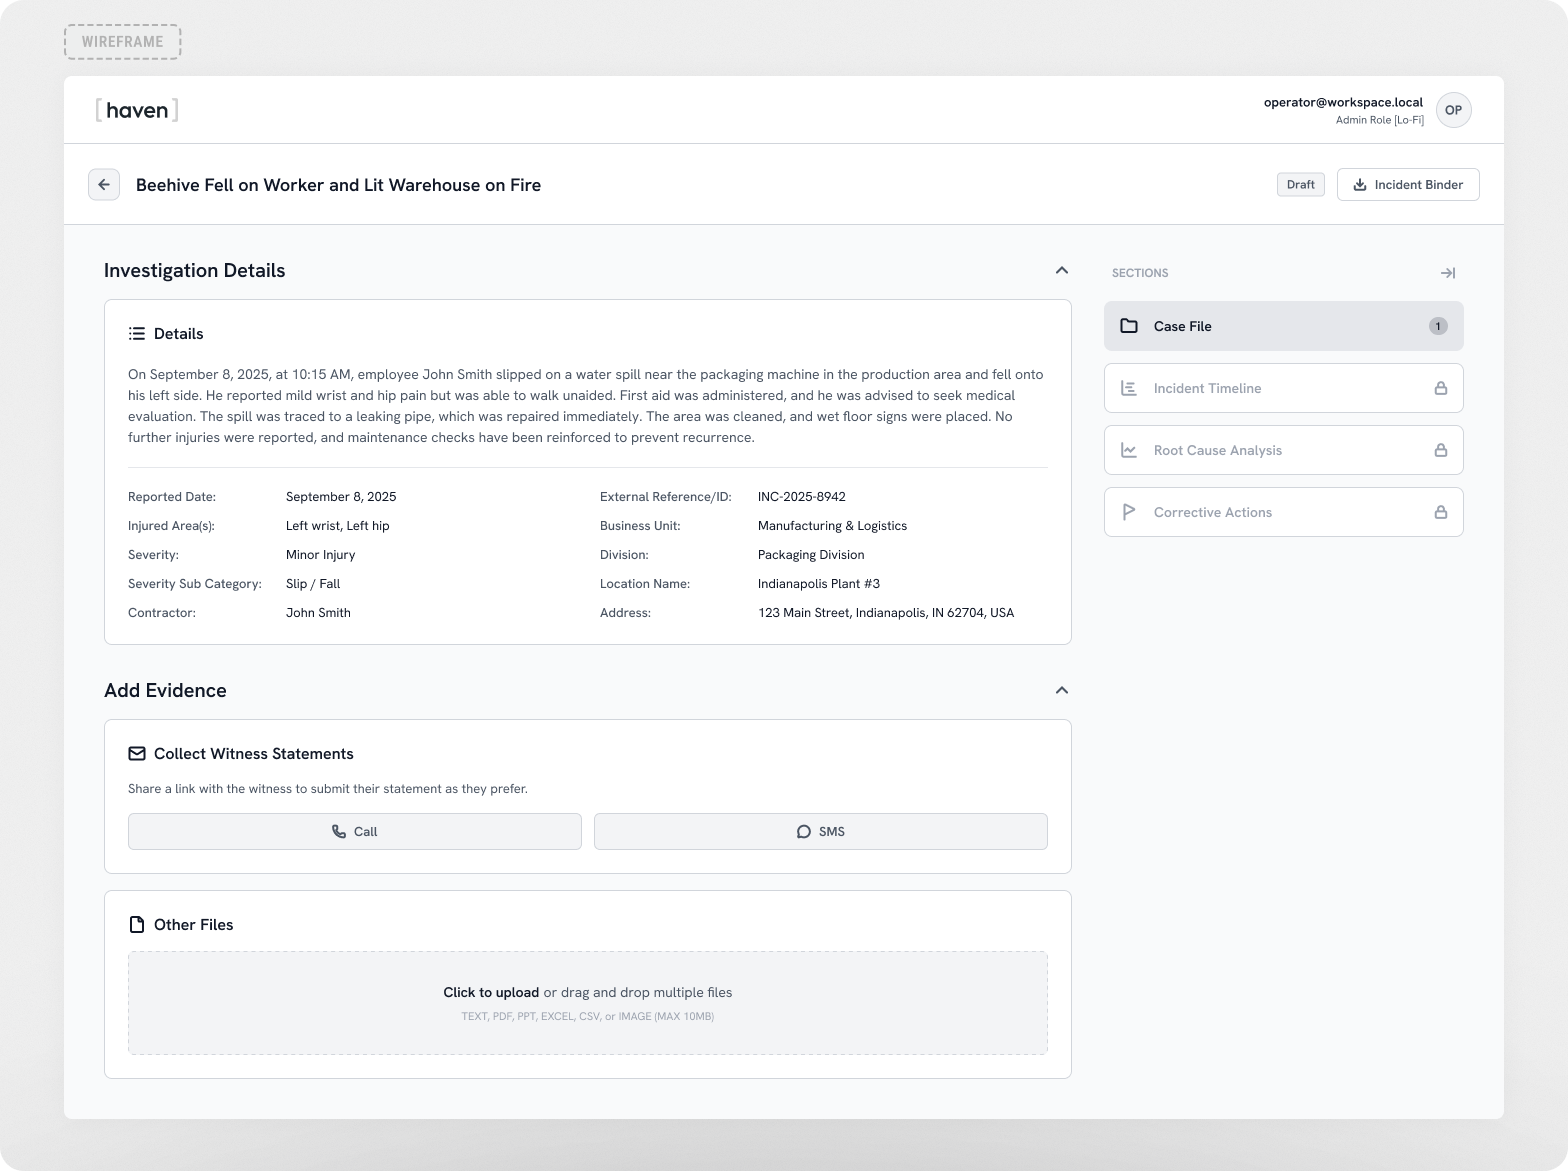Image resolution: width=1568 pixels, height=1171 pixels.
Task: Click the Contractor value John Smith
Action: (x=318, y=613)
